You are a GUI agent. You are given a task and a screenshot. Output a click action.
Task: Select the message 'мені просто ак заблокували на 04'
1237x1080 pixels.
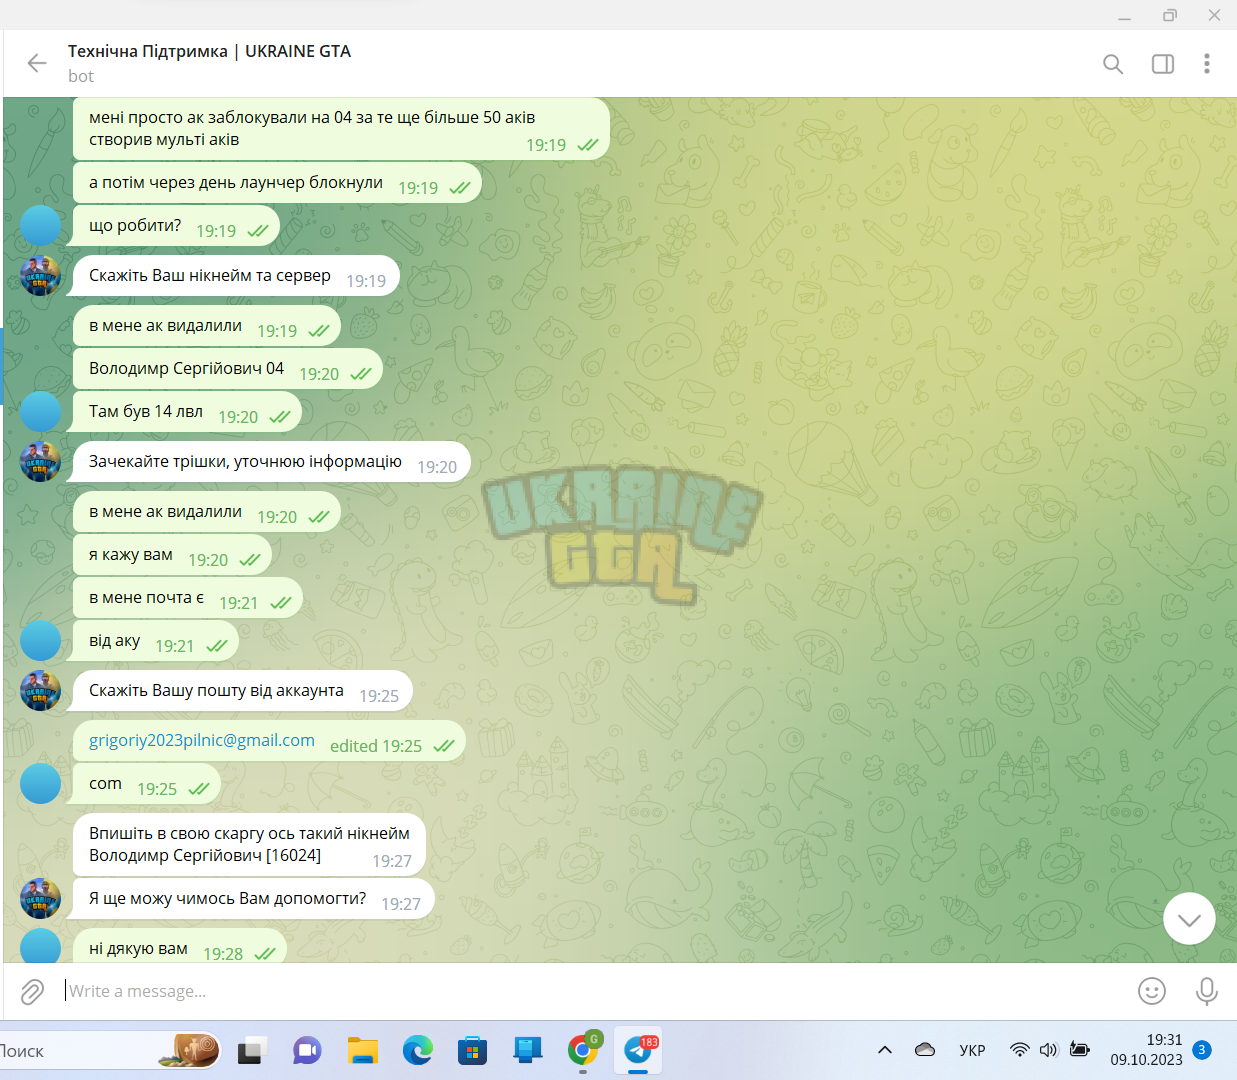point(341,129)
